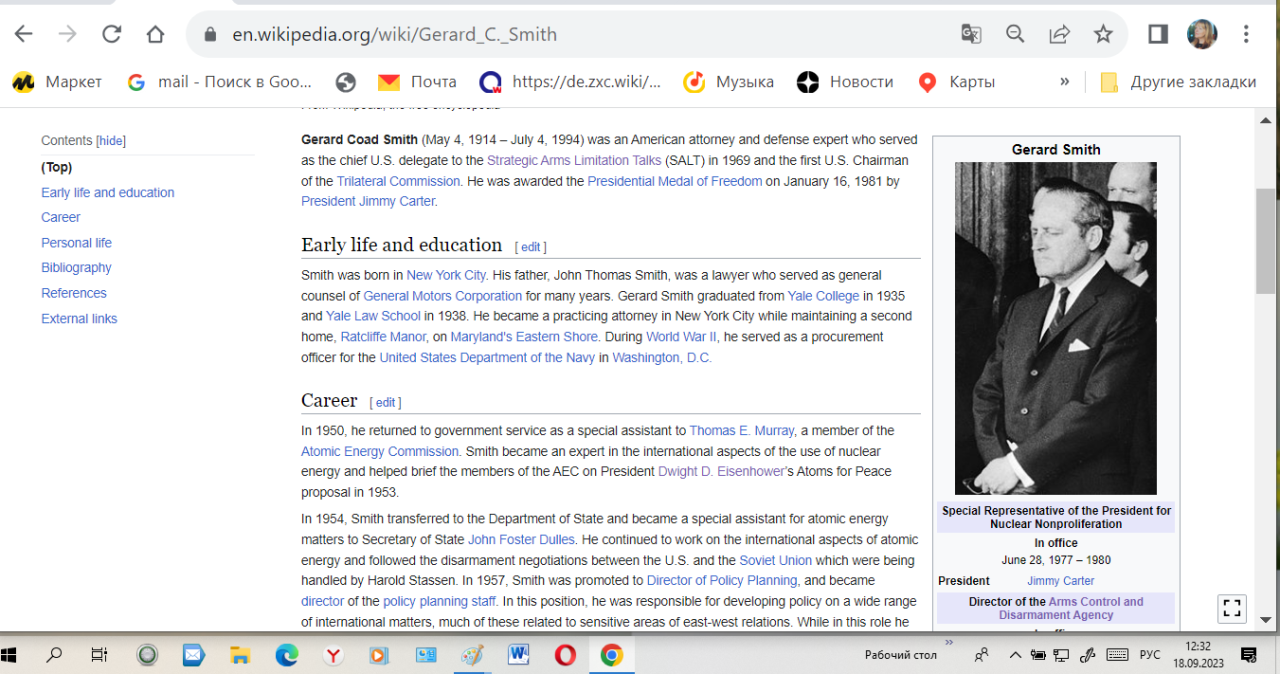Launch Microsoft Edge from the taskbar
This screenshot has height=674, width=1280.
[287, 655]
